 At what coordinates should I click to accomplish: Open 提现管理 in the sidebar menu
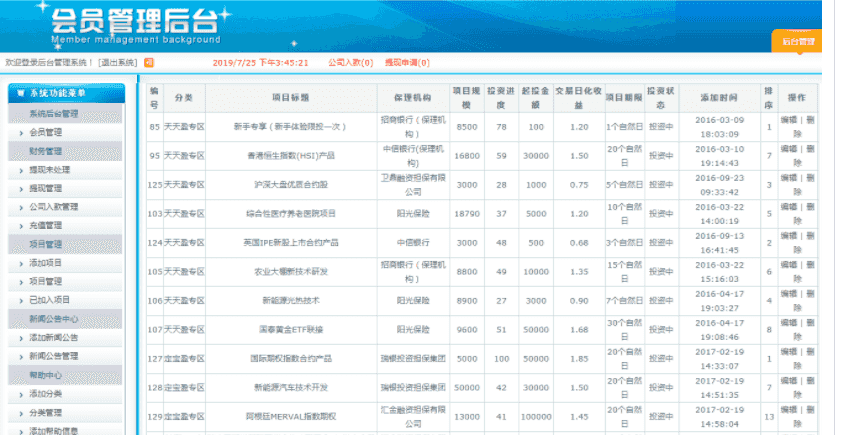(46, 188)
